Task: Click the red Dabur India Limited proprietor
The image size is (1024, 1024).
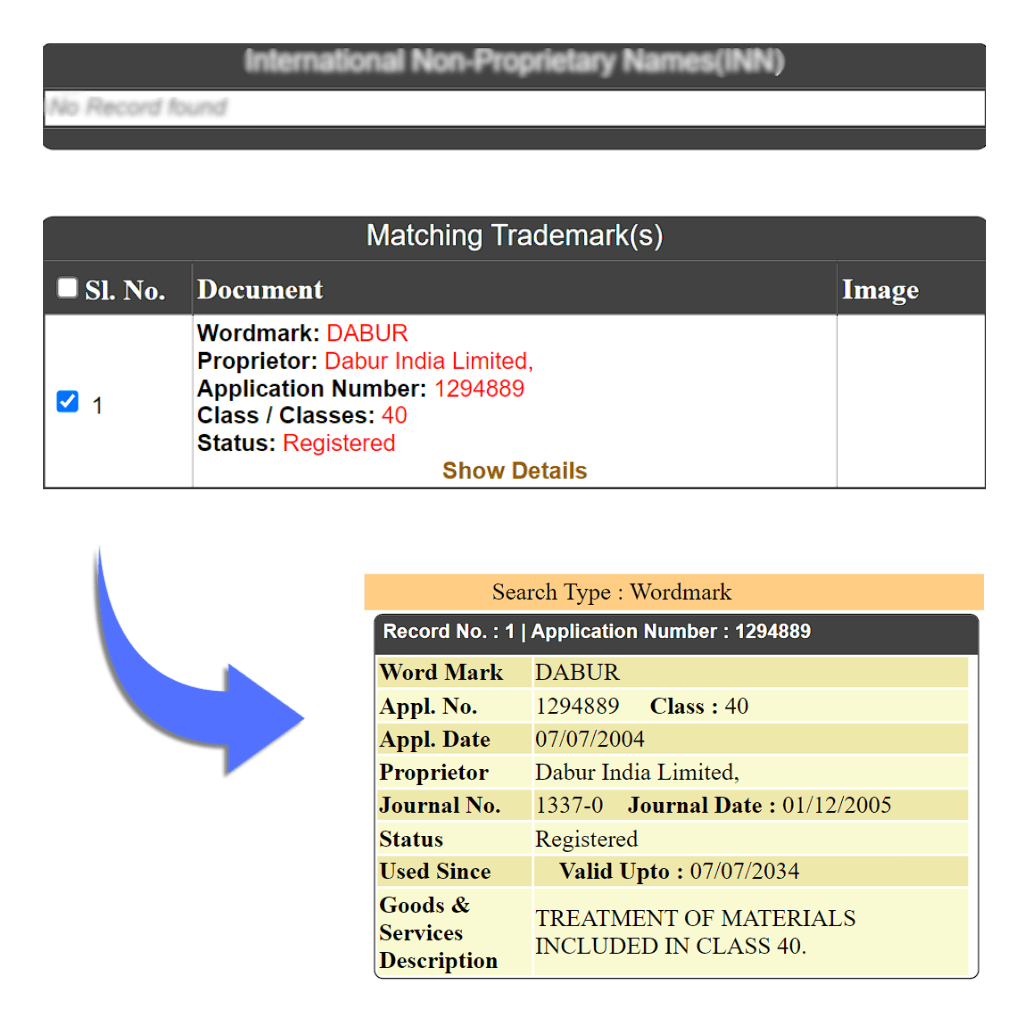Action: (429, 361)
